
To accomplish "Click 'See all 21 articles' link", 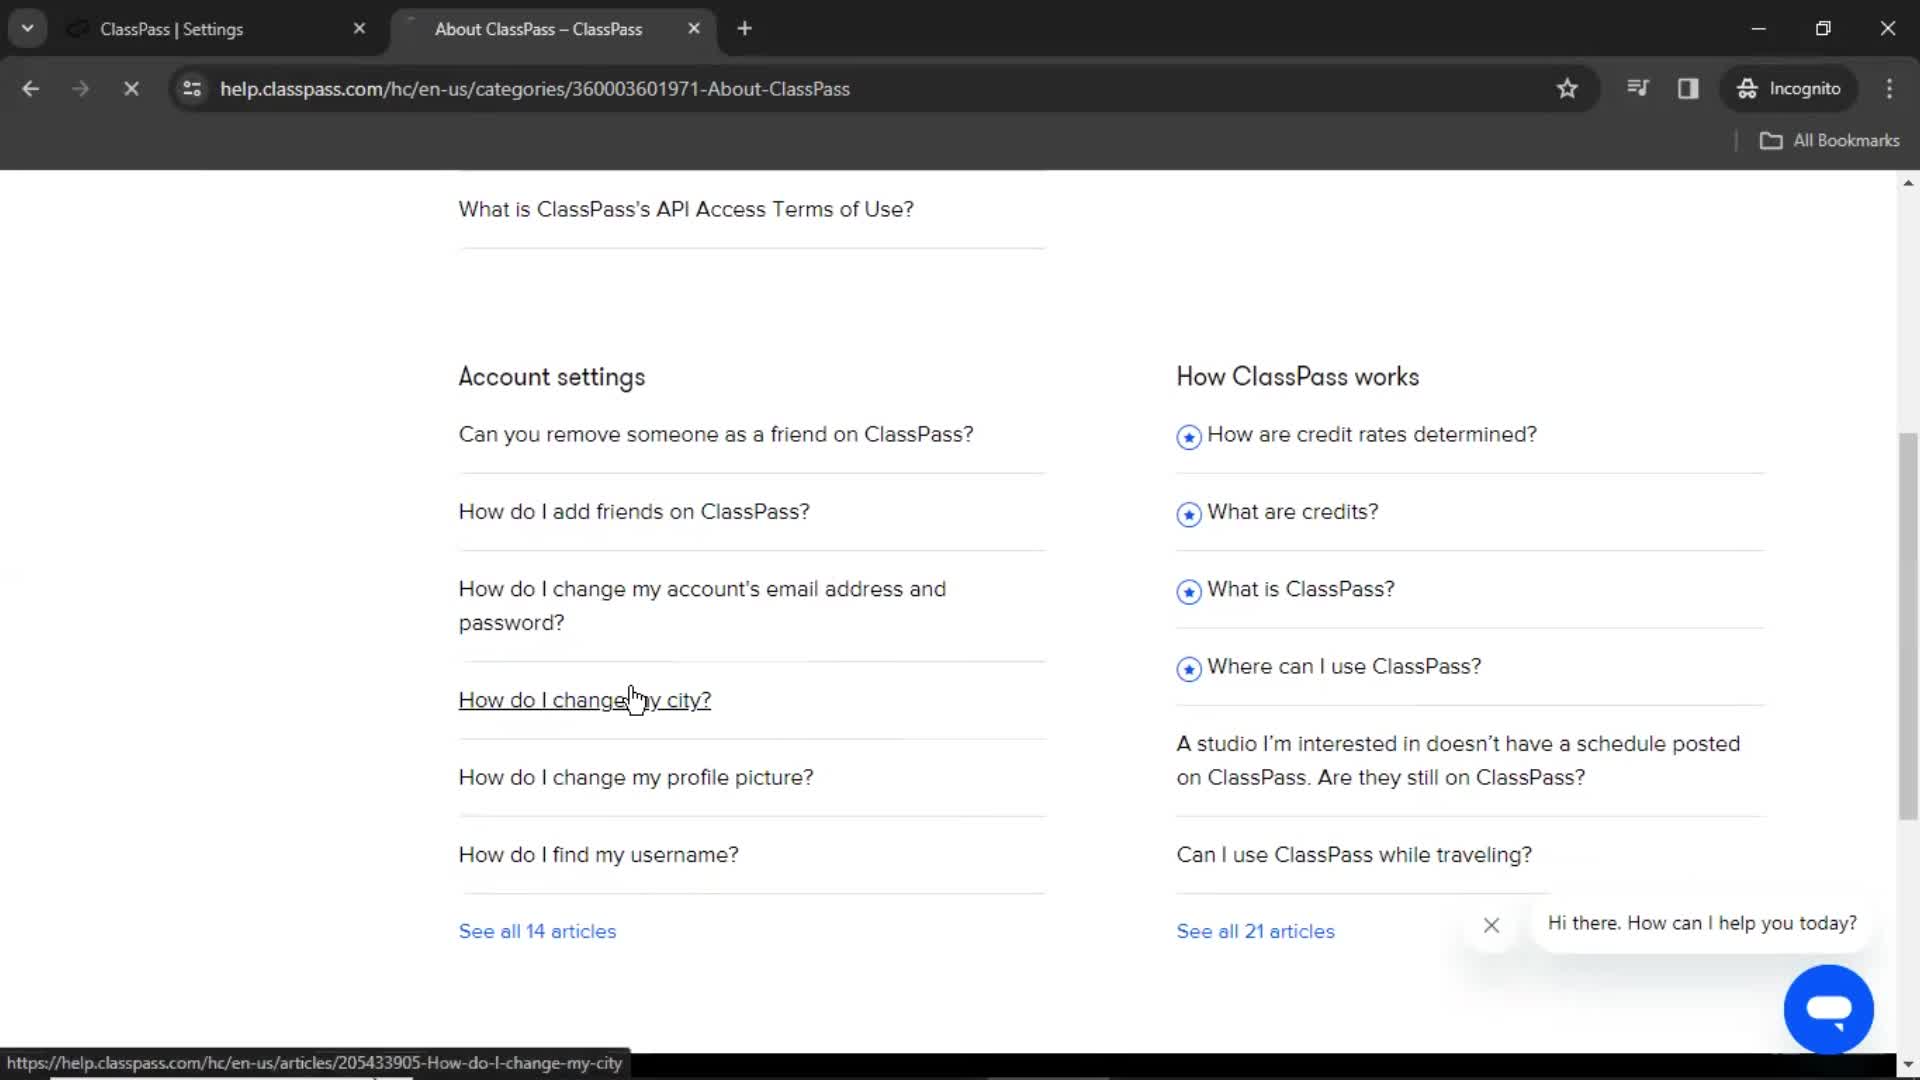I will click(1255, 931).
